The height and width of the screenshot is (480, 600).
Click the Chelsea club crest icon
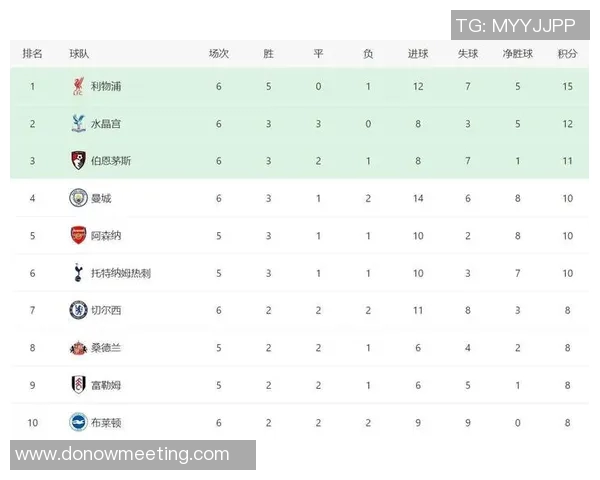pyautogui.click(x=78, y=310)
